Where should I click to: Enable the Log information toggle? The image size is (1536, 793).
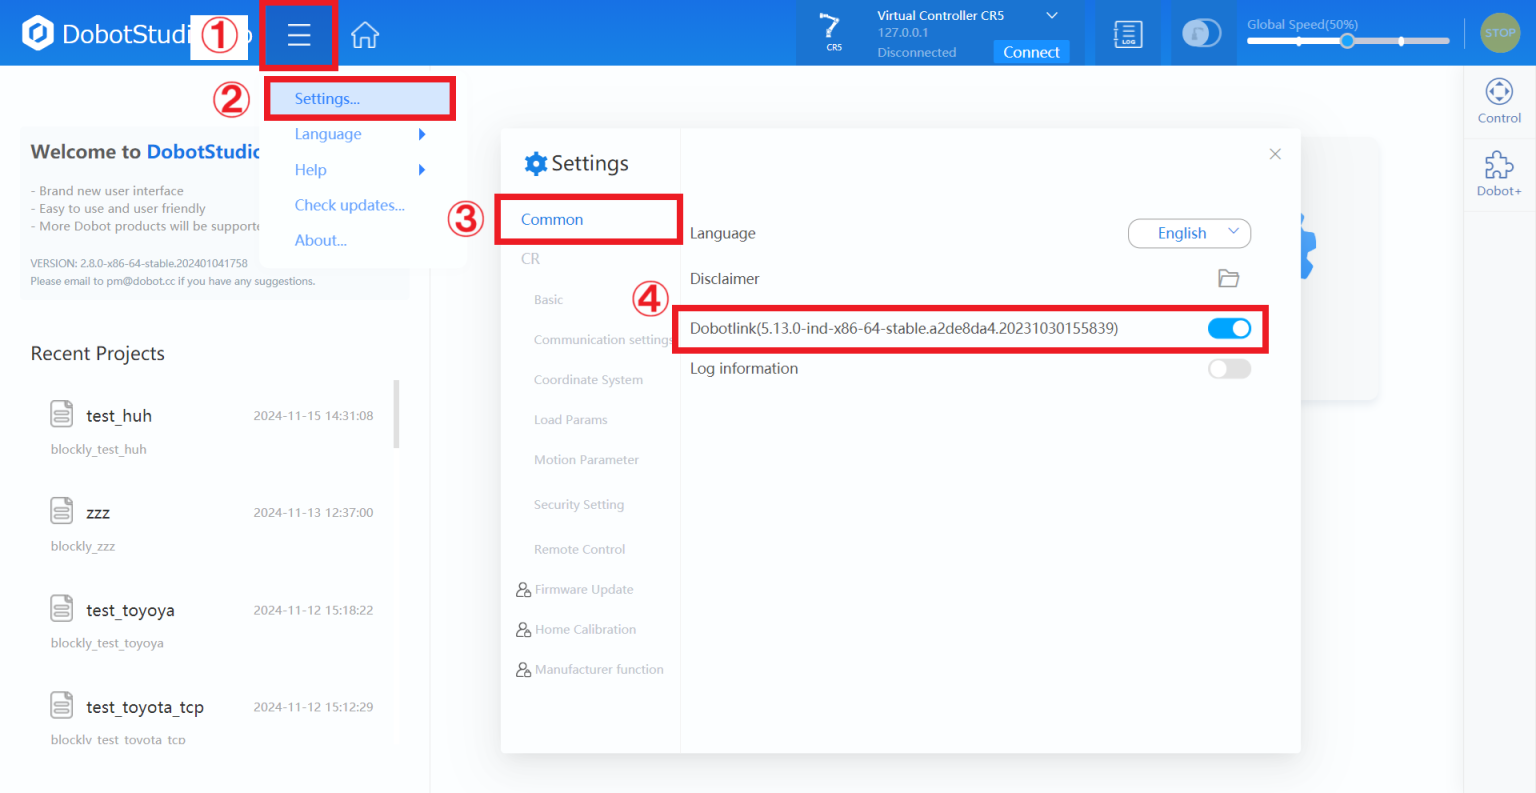1229,369
